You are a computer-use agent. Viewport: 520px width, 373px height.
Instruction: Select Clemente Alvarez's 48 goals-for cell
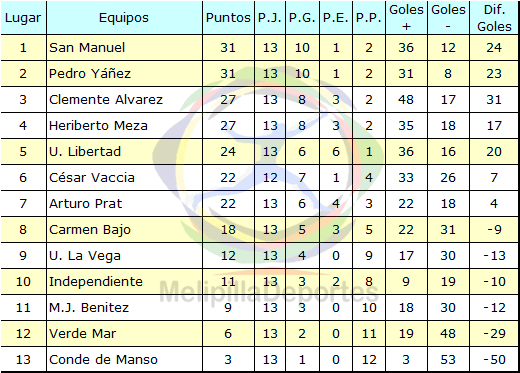click(406, 99)
